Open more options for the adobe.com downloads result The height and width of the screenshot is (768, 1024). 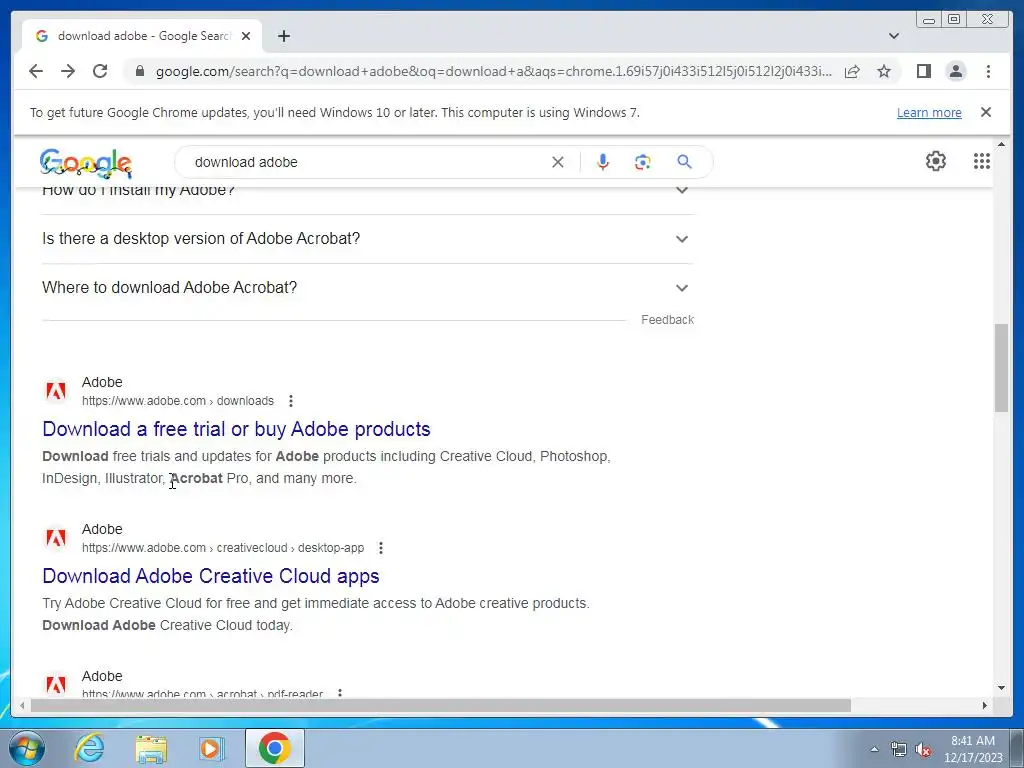291,401
